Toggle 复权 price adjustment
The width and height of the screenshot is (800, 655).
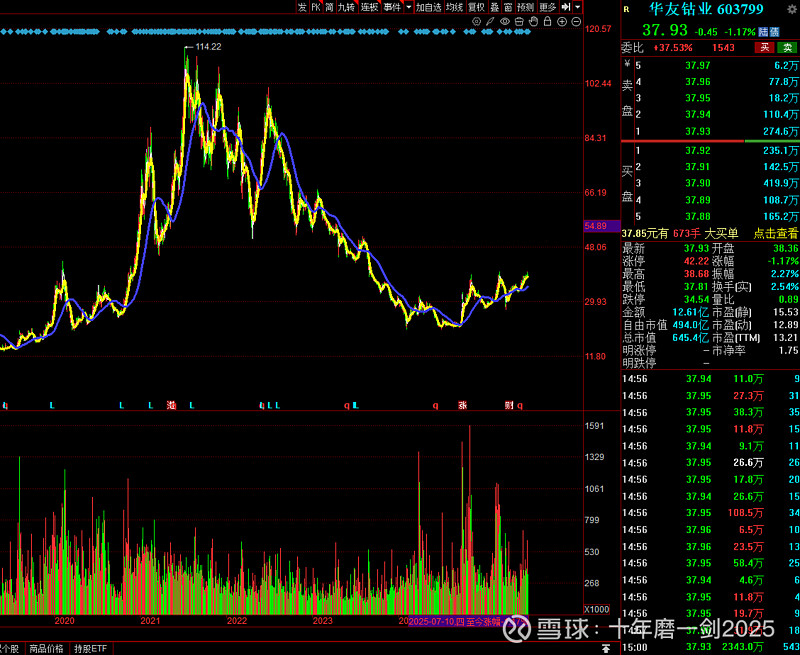476,7
